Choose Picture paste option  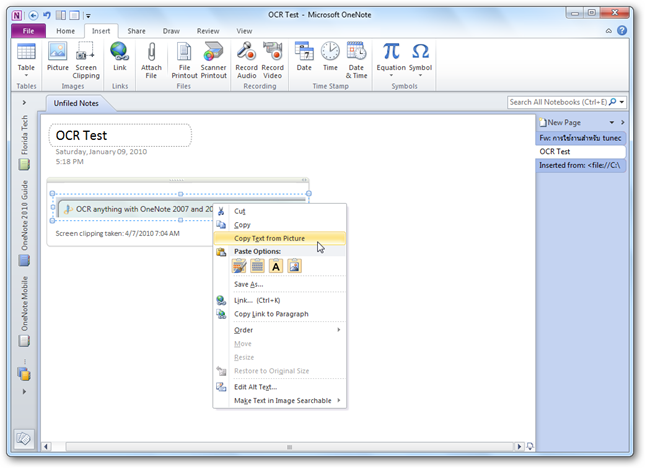[x=295, y=266]
